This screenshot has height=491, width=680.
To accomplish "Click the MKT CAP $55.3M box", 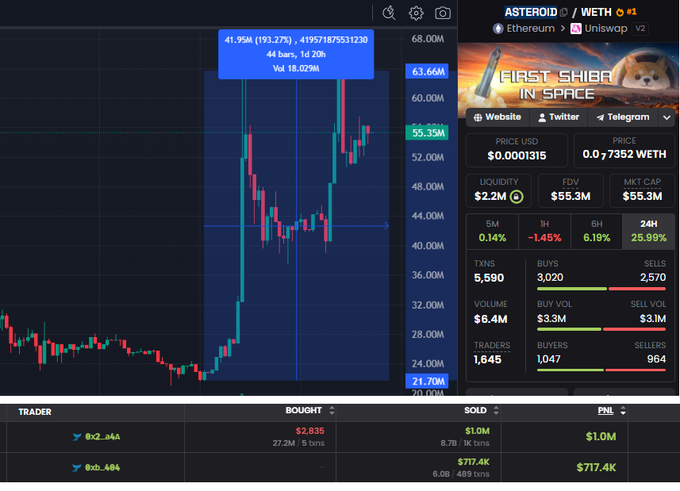I will 642,190.
